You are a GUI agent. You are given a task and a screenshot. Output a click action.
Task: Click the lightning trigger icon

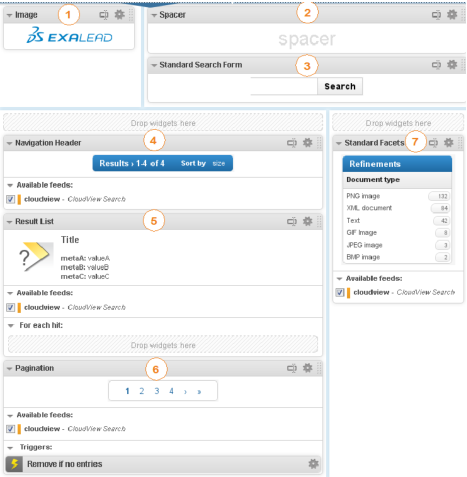tap(14, 464)
